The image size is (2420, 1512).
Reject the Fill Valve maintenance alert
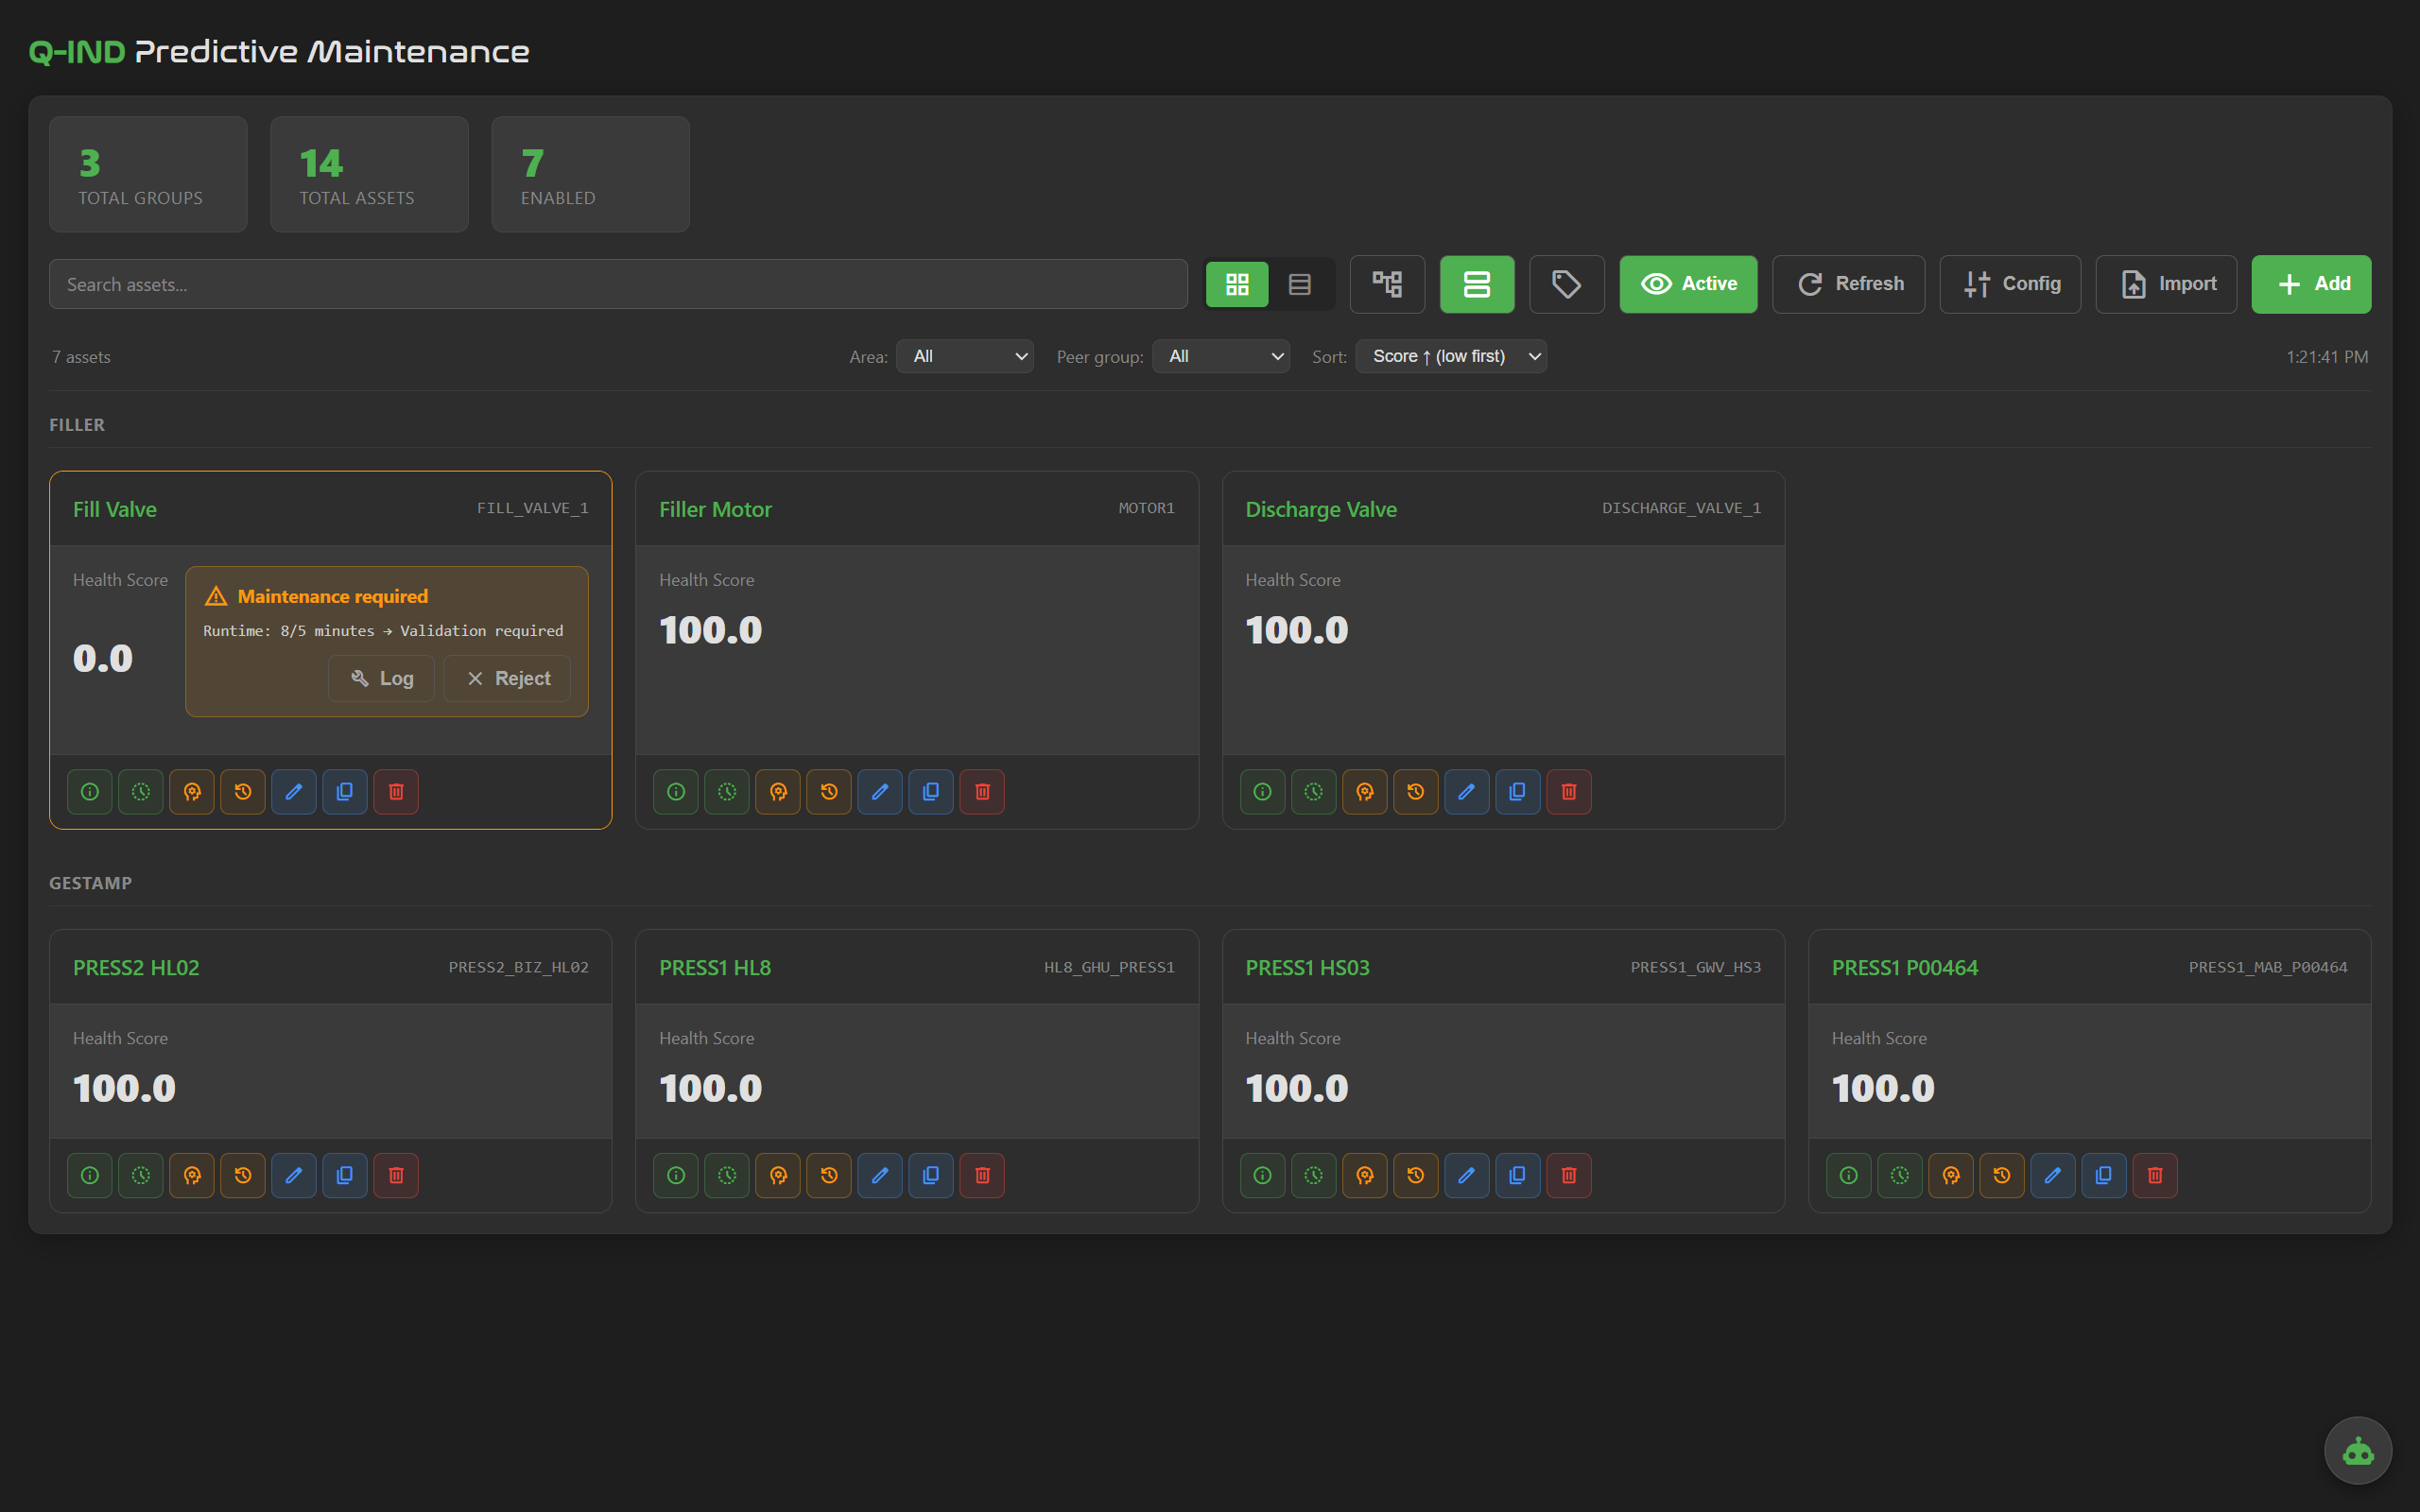(x=508, y=679)
